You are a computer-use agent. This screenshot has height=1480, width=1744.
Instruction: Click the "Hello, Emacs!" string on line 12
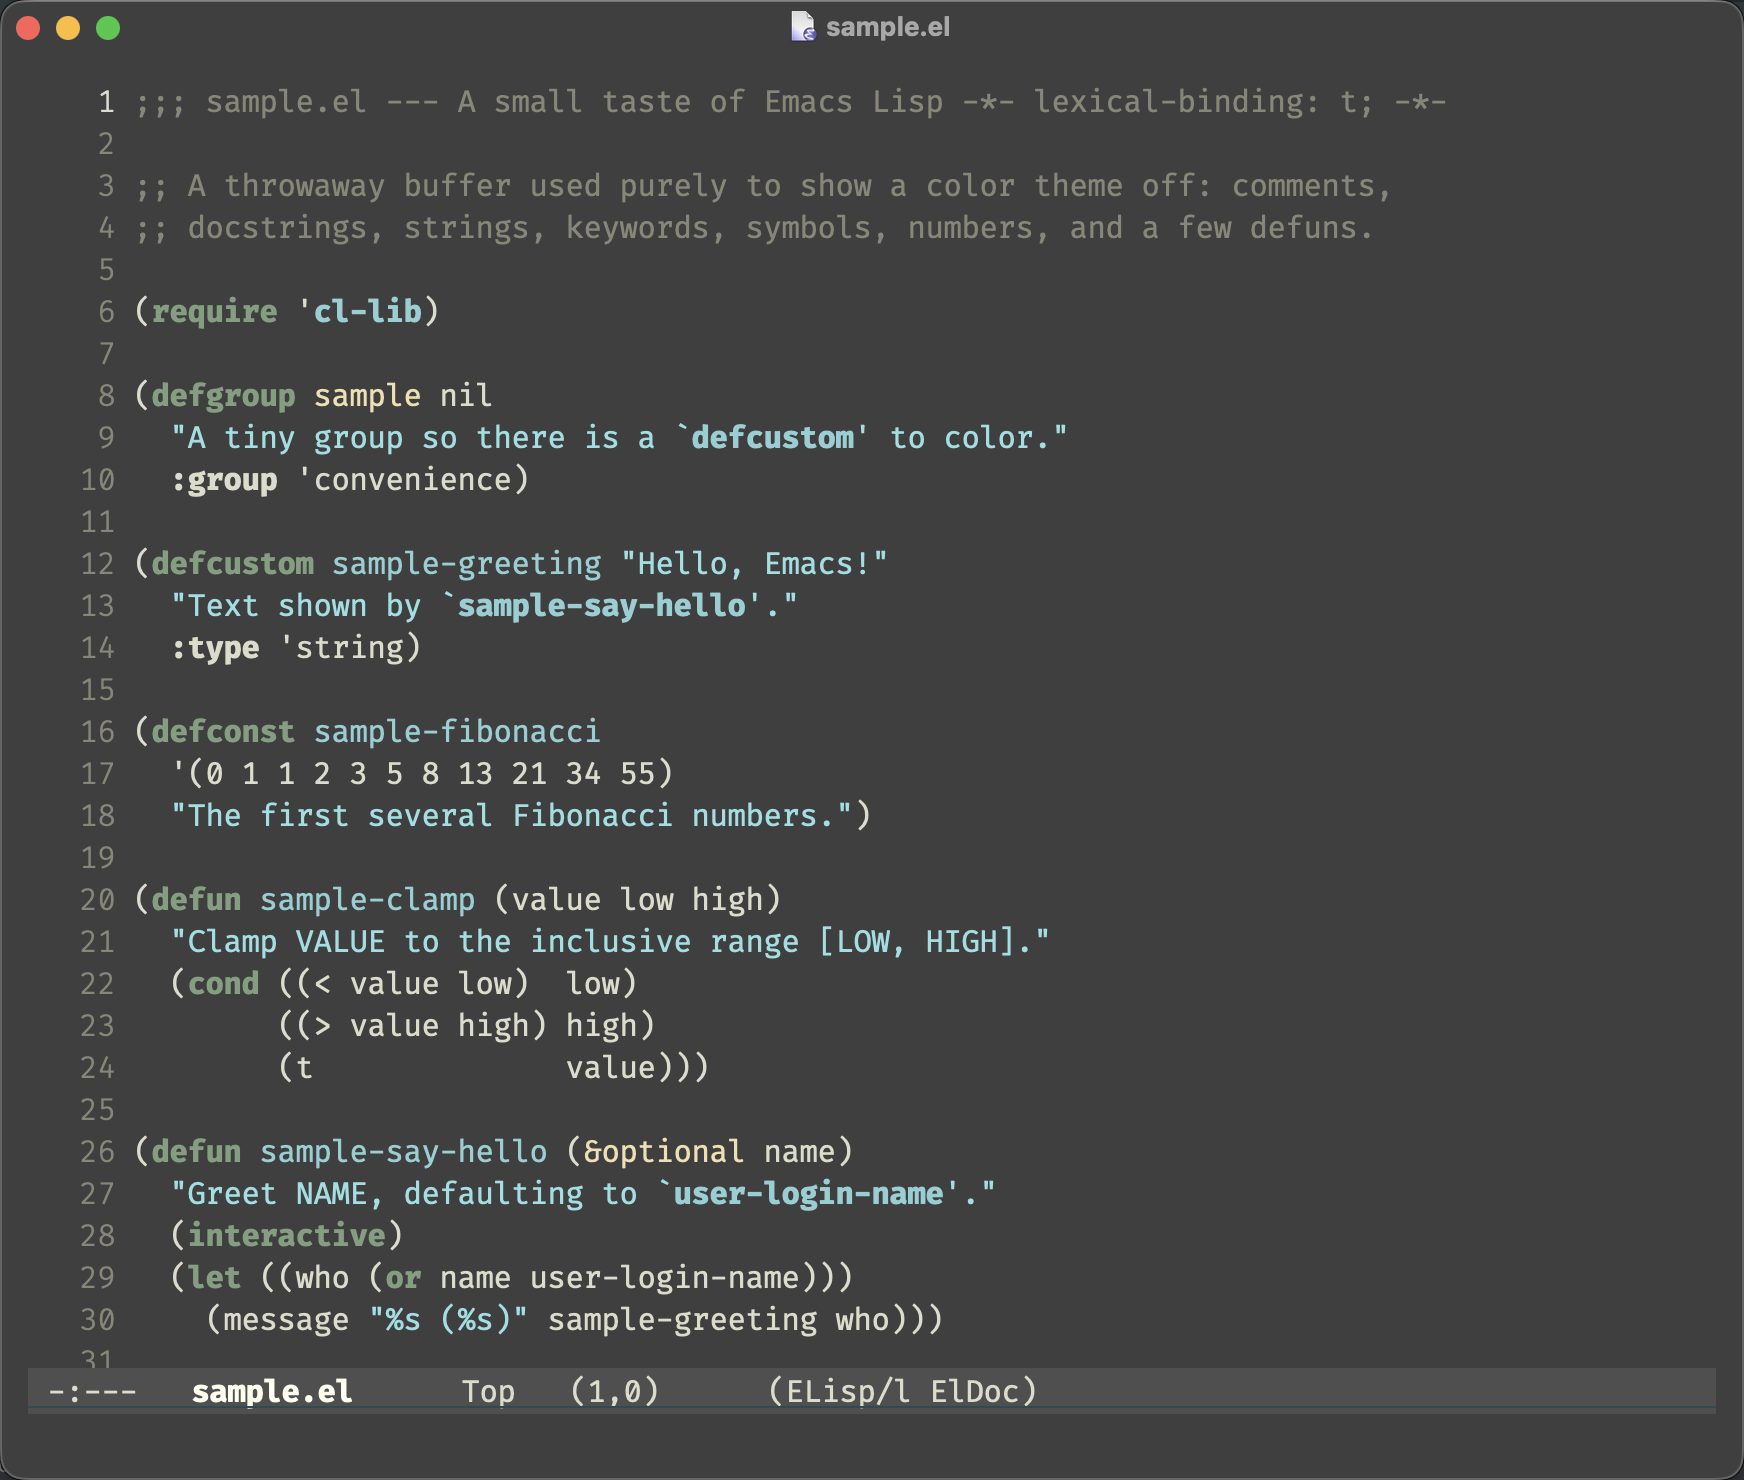point(754,563)
